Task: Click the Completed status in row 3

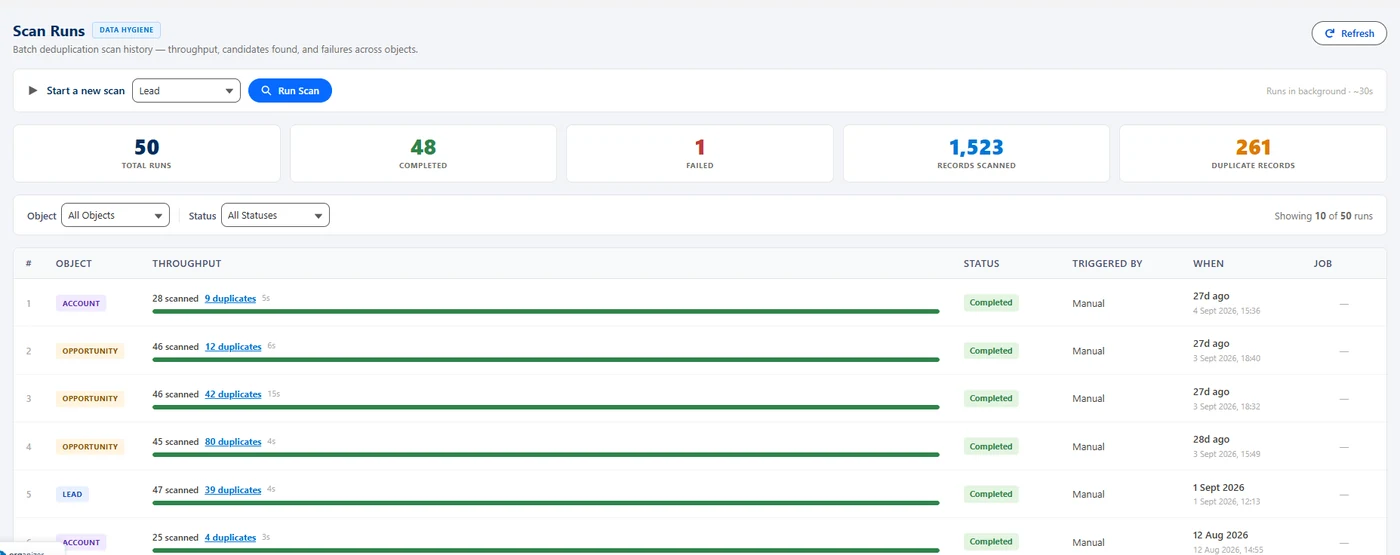Action: pos(991,398)
